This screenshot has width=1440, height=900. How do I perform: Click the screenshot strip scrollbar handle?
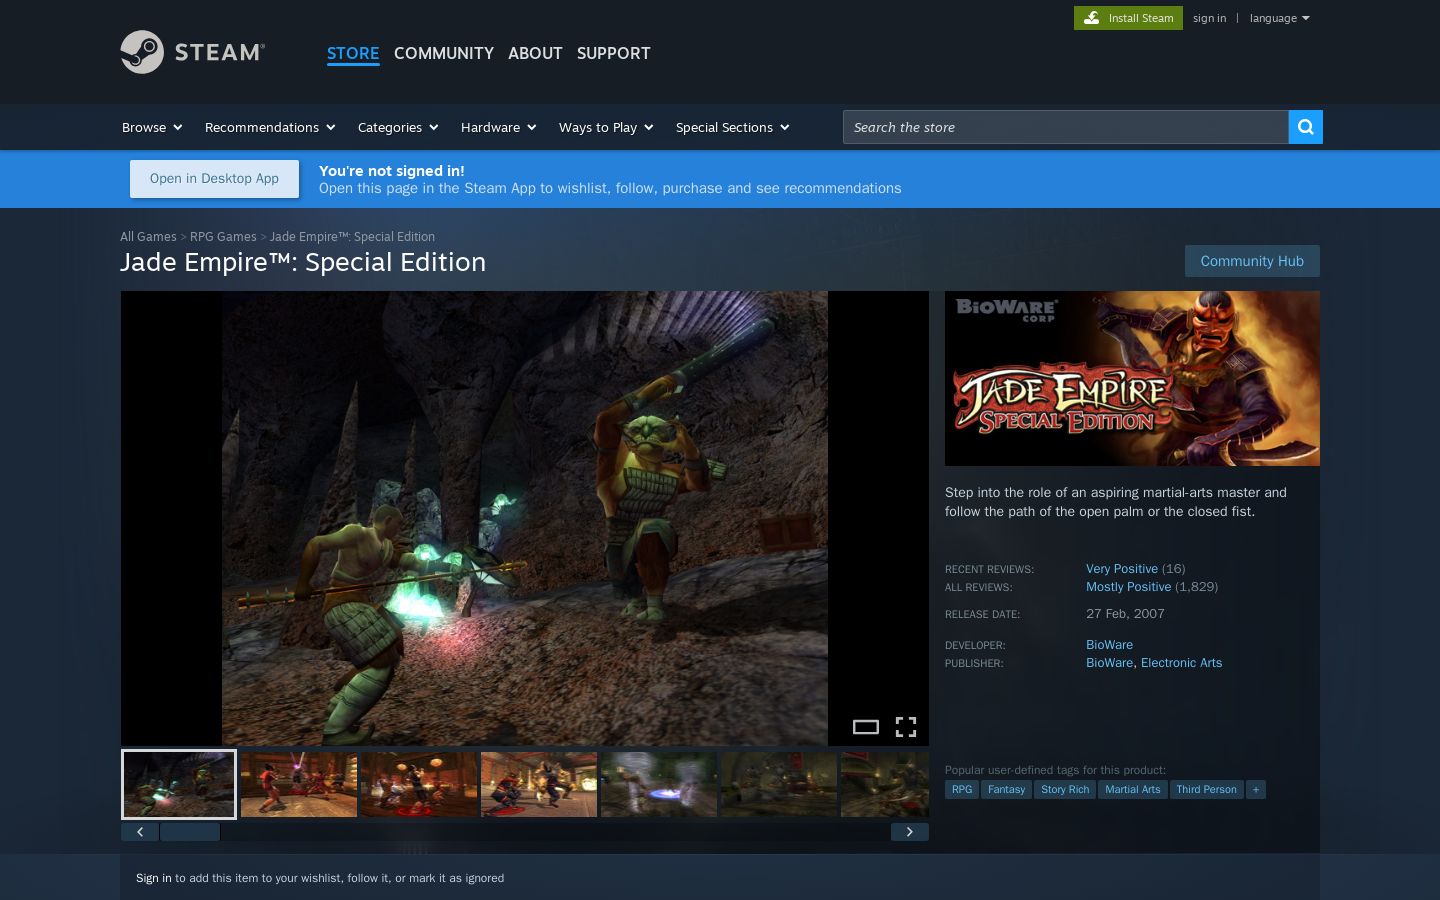(x=190, y=832)
